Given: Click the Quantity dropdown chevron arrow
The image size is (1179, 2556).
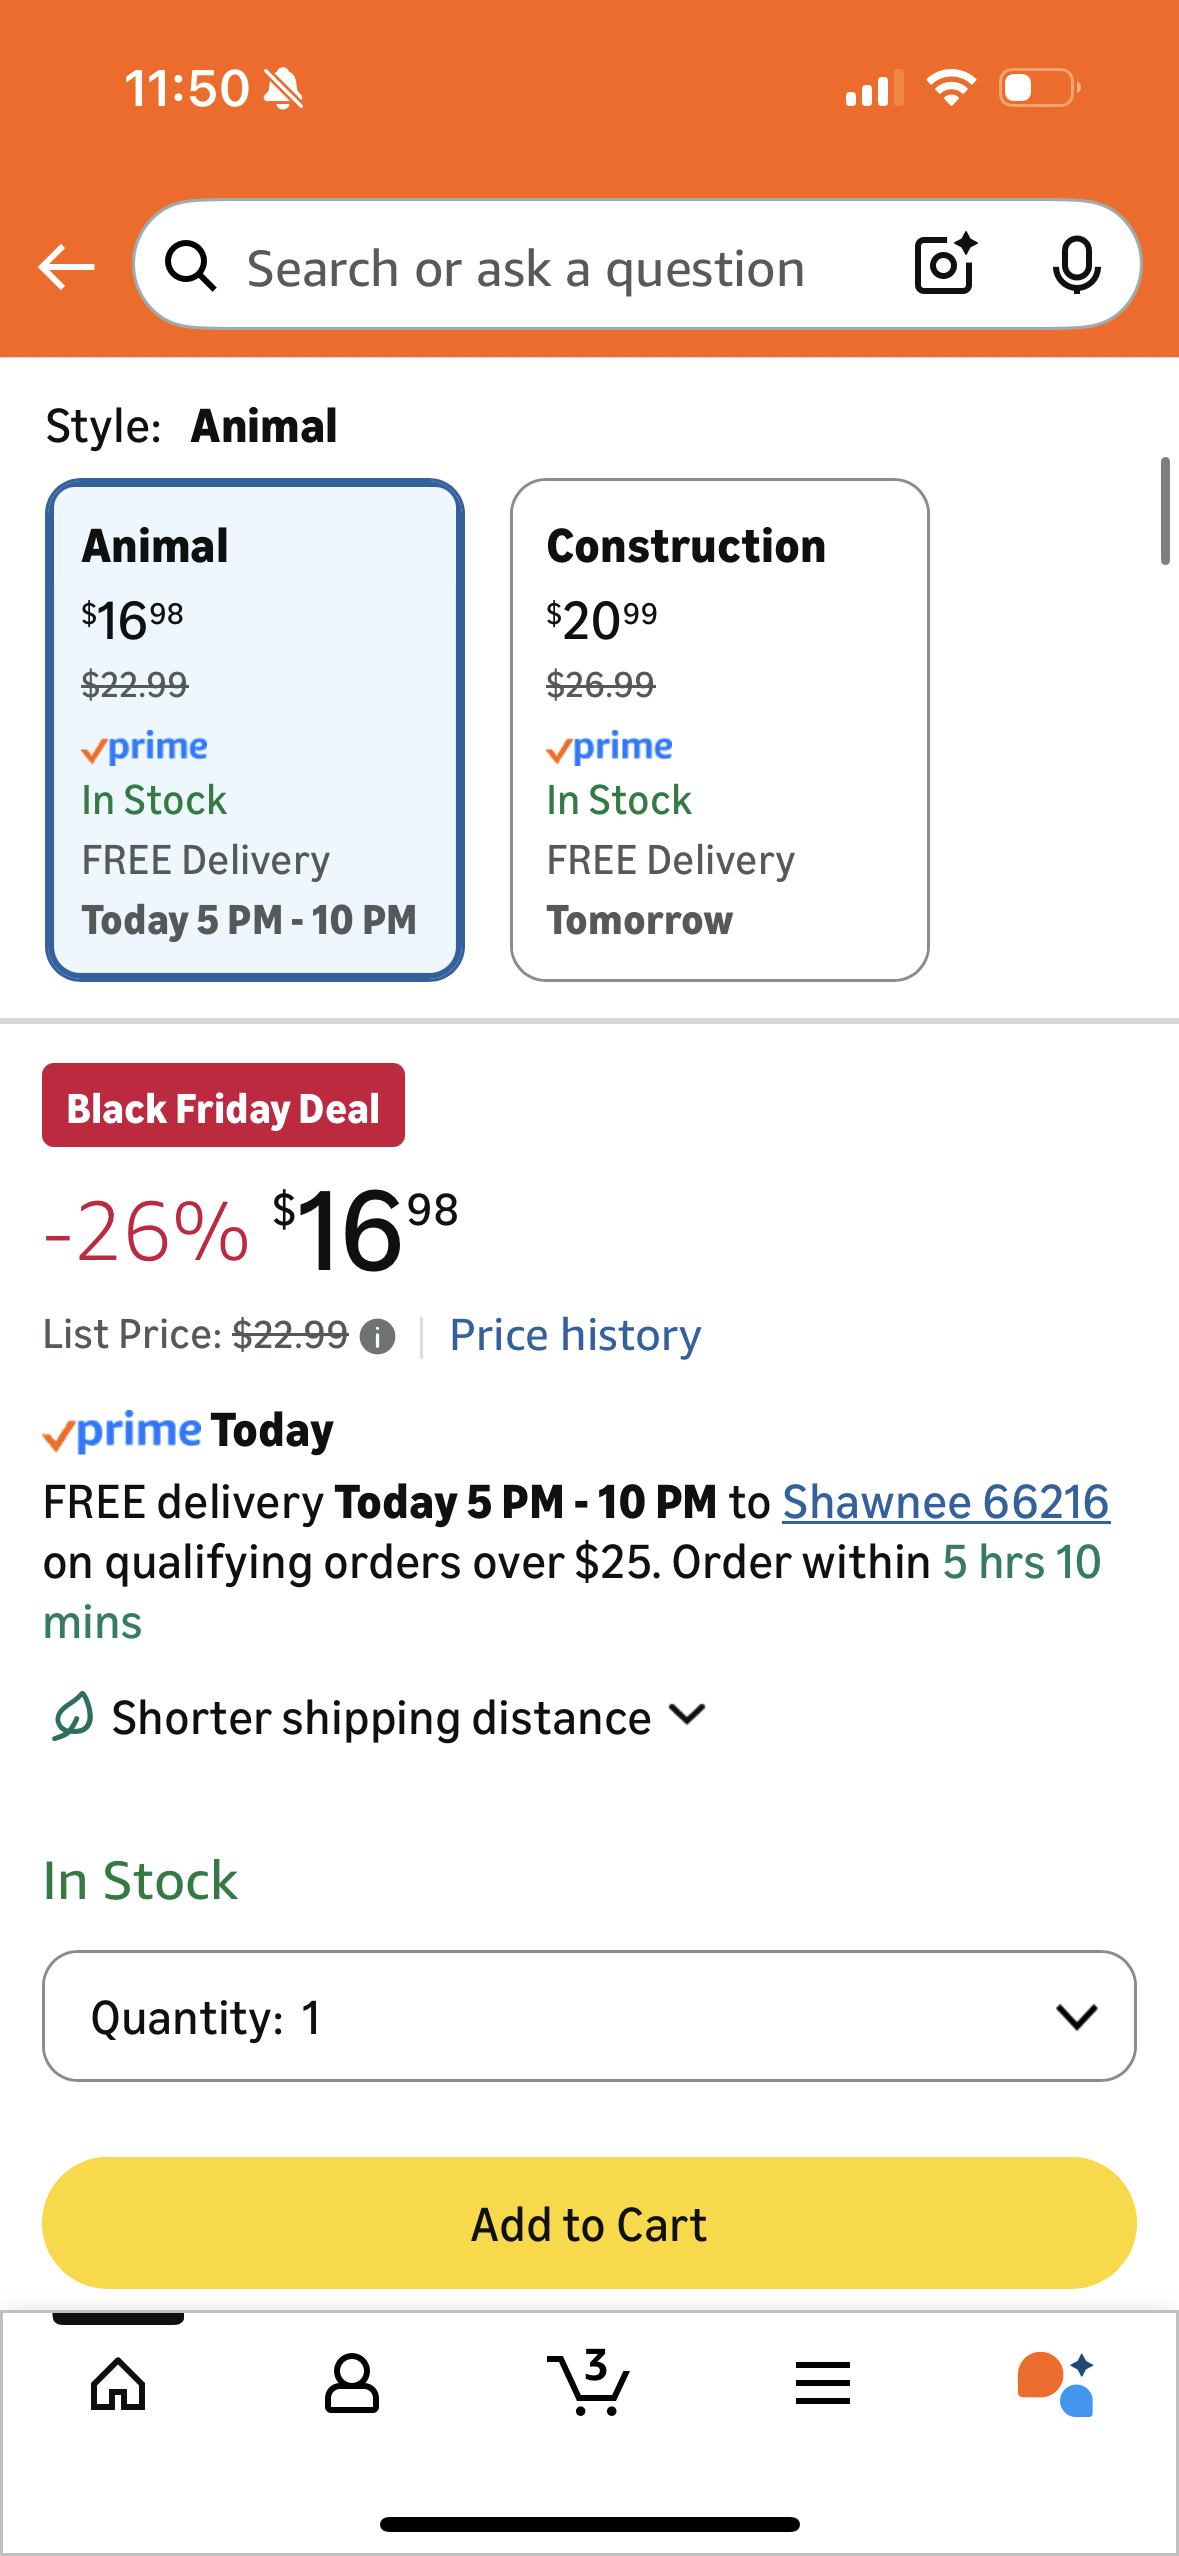Looking at the screenshot, I should coord(1076,2016).
